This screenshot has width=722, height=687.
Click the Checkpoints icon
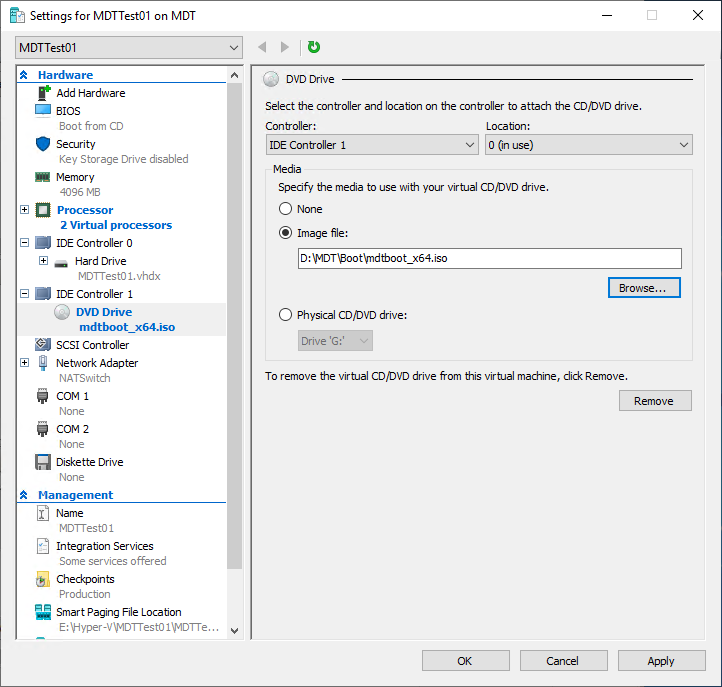pos(43,579)
